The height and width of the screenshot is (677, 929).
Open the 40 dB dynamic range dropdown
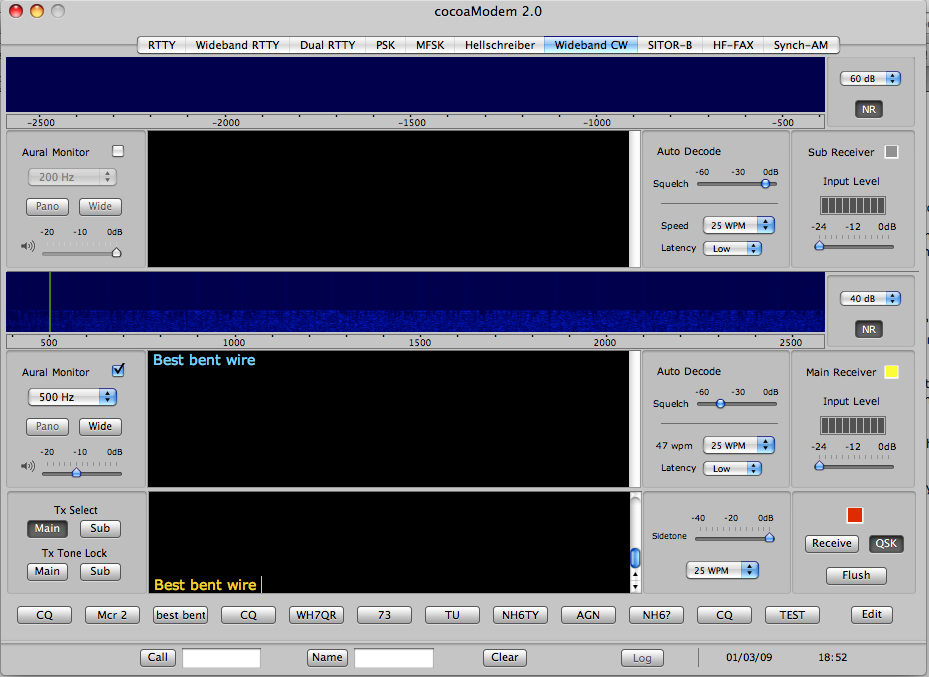tap(870, 299)
